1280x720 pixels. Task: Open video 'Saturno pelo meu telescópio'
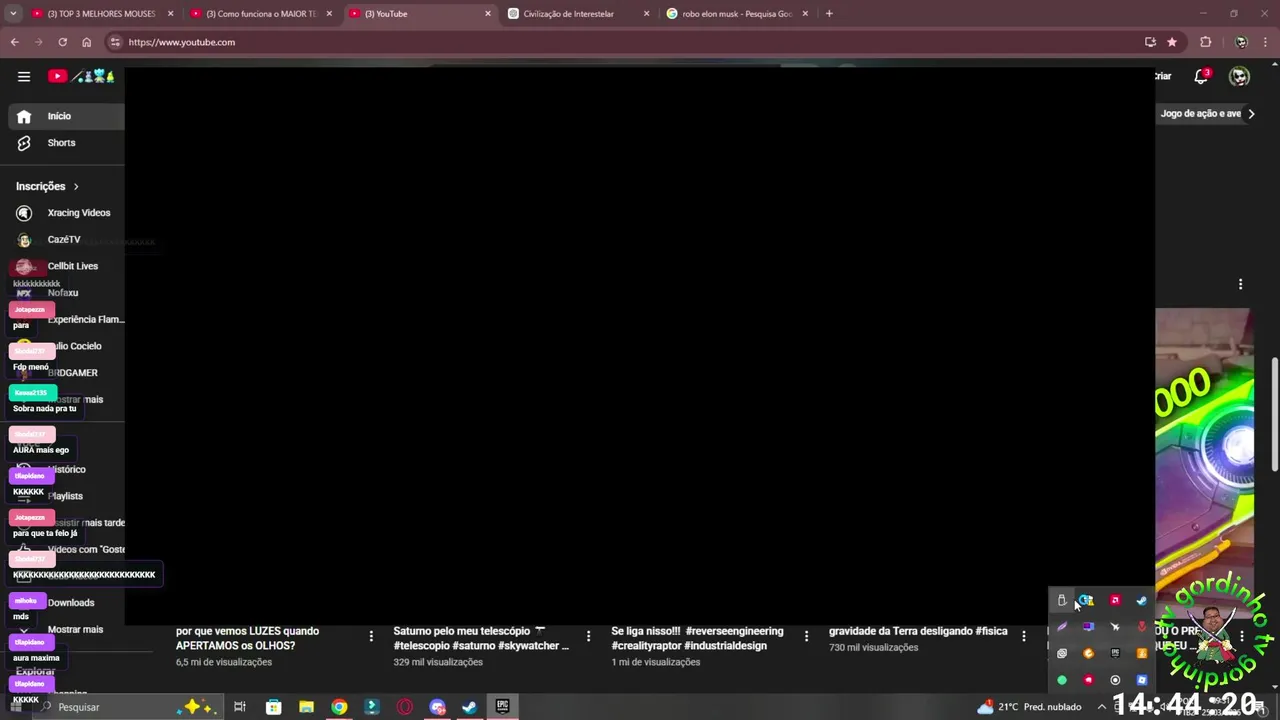click(x=481, y=638)
